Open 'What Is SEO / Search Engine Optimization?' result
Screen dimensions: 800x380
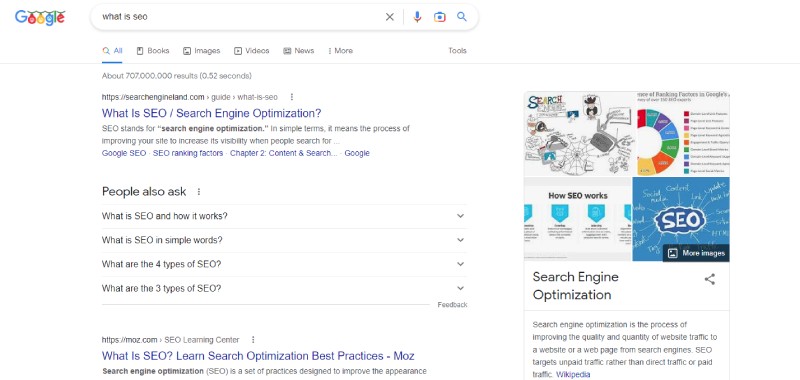(x=212, y=113)
